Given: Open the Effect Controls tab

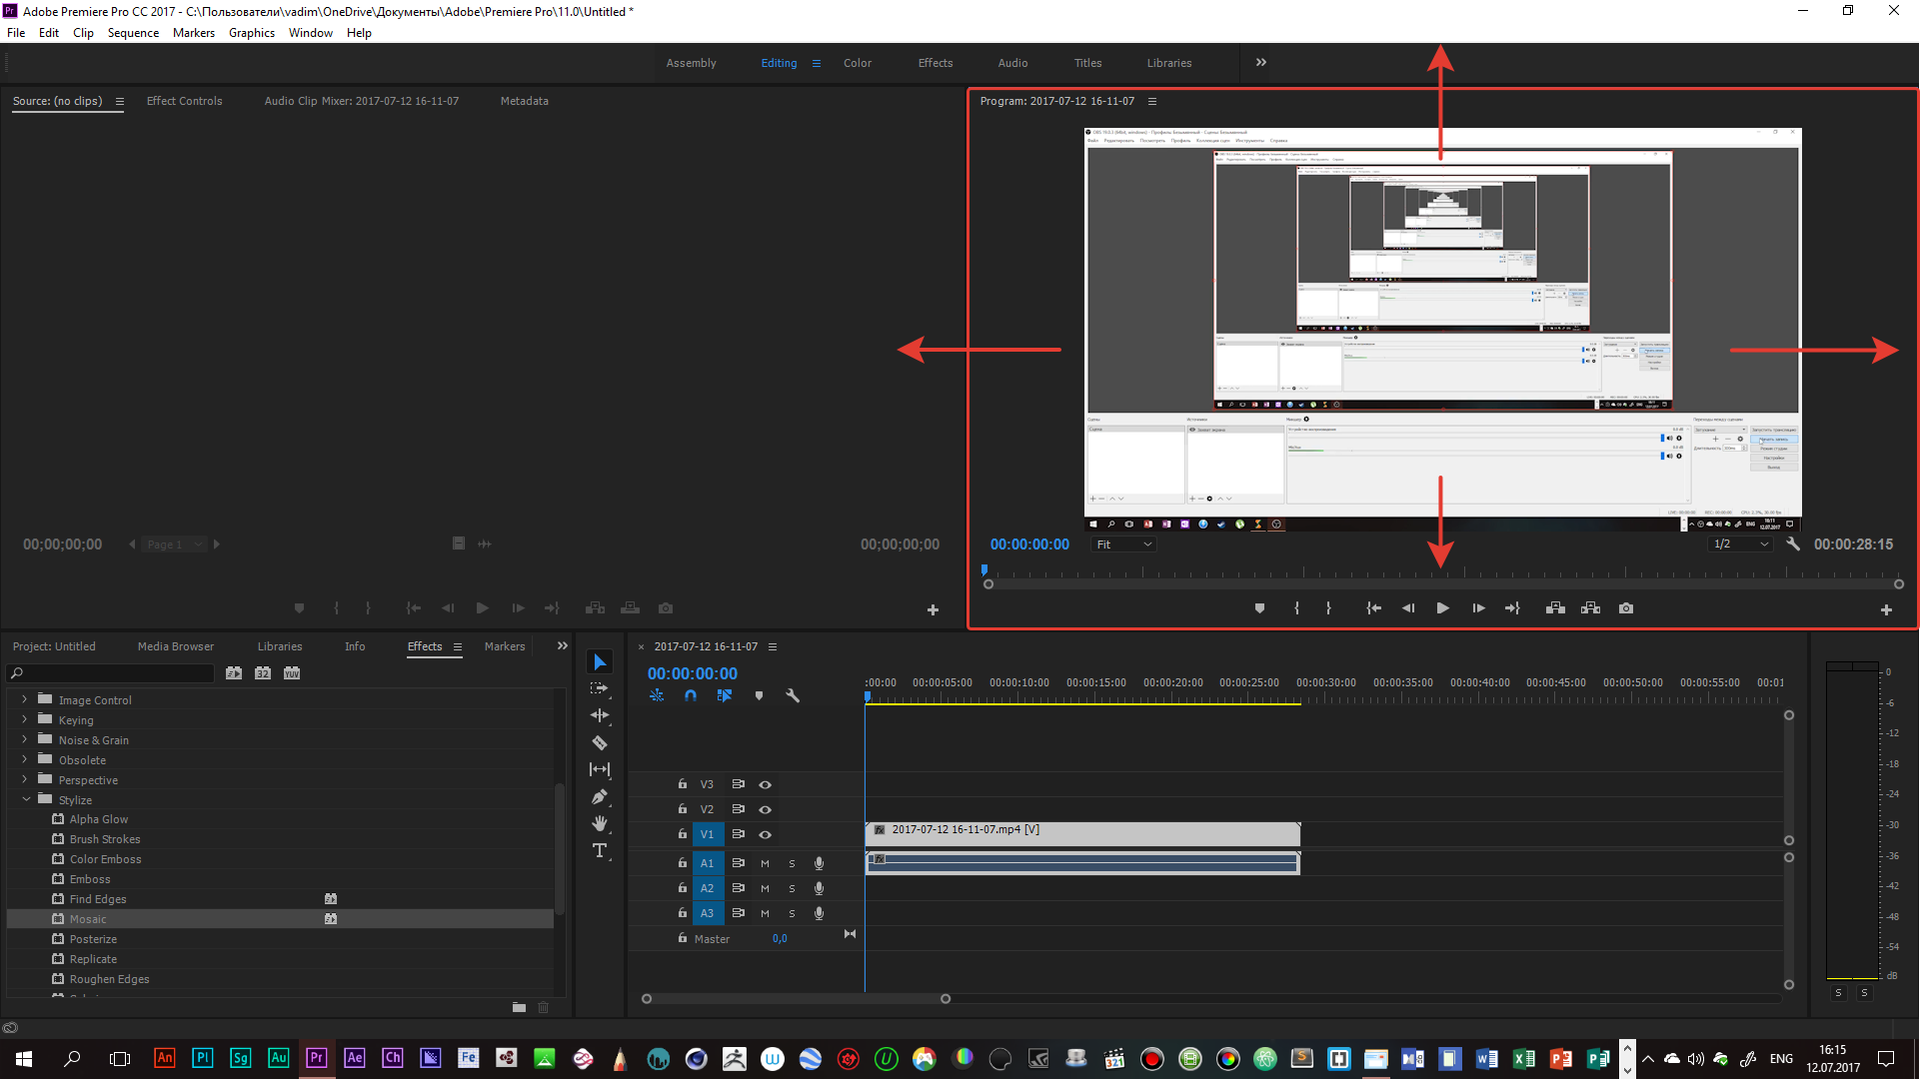Looking at the screenshot, I should 184,101.
